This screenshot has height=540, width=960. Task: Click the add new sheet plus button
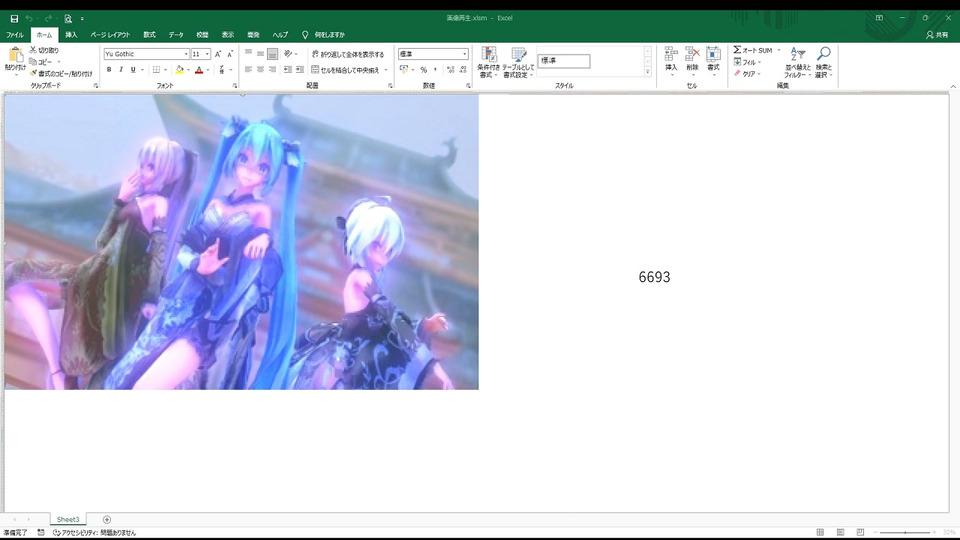pos(107,519)
